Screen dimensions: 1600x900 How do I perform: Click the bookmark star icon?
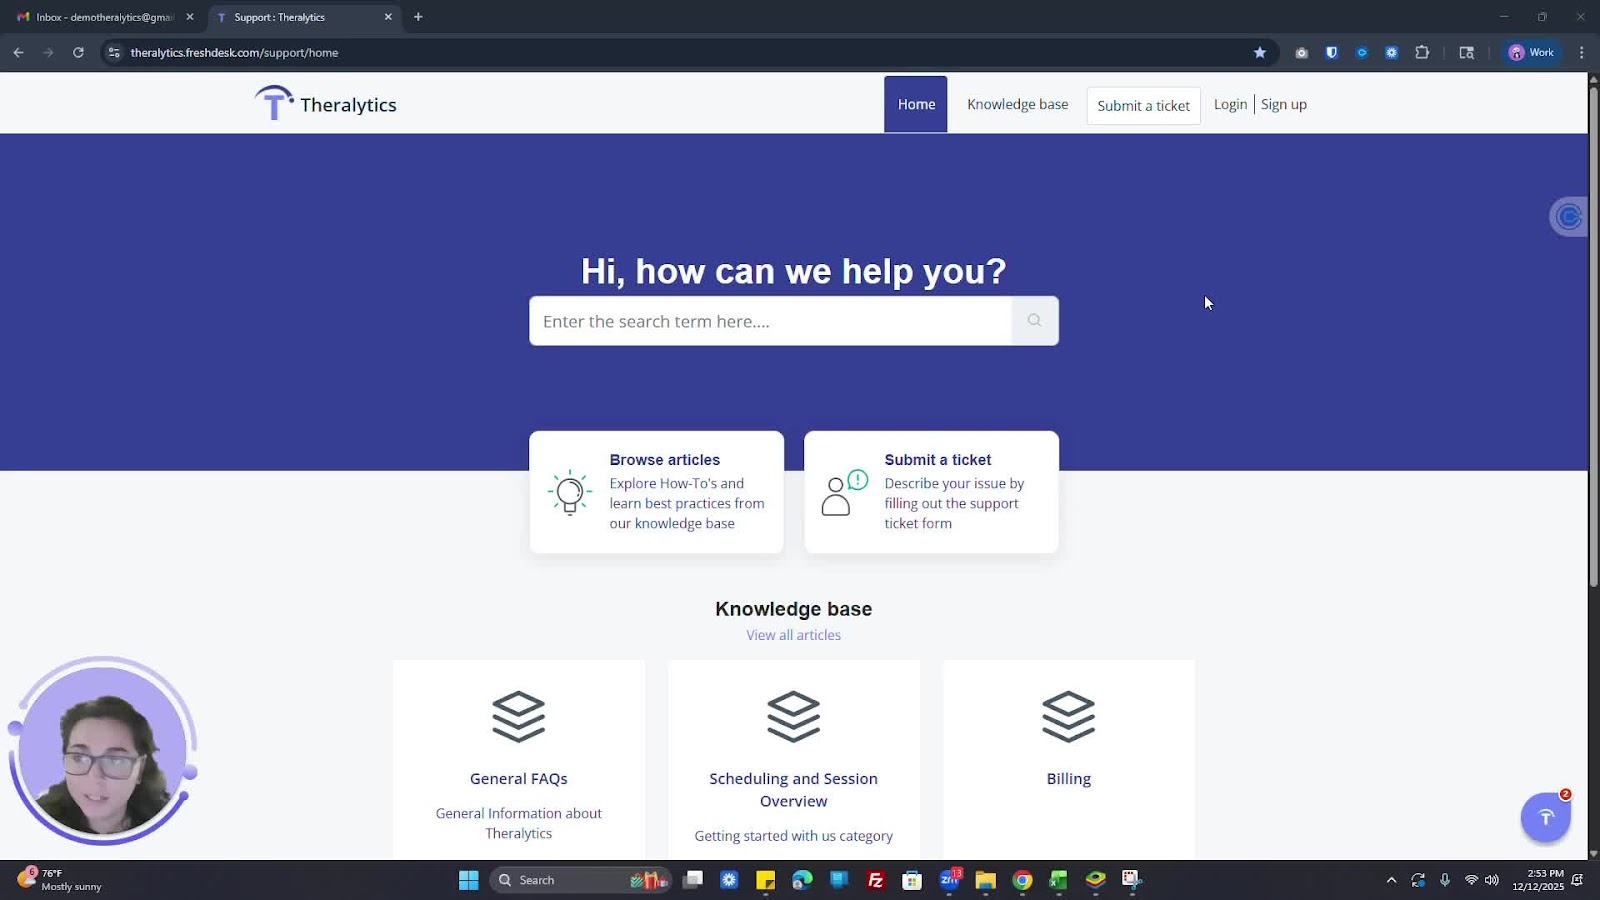coord(1260,52)
